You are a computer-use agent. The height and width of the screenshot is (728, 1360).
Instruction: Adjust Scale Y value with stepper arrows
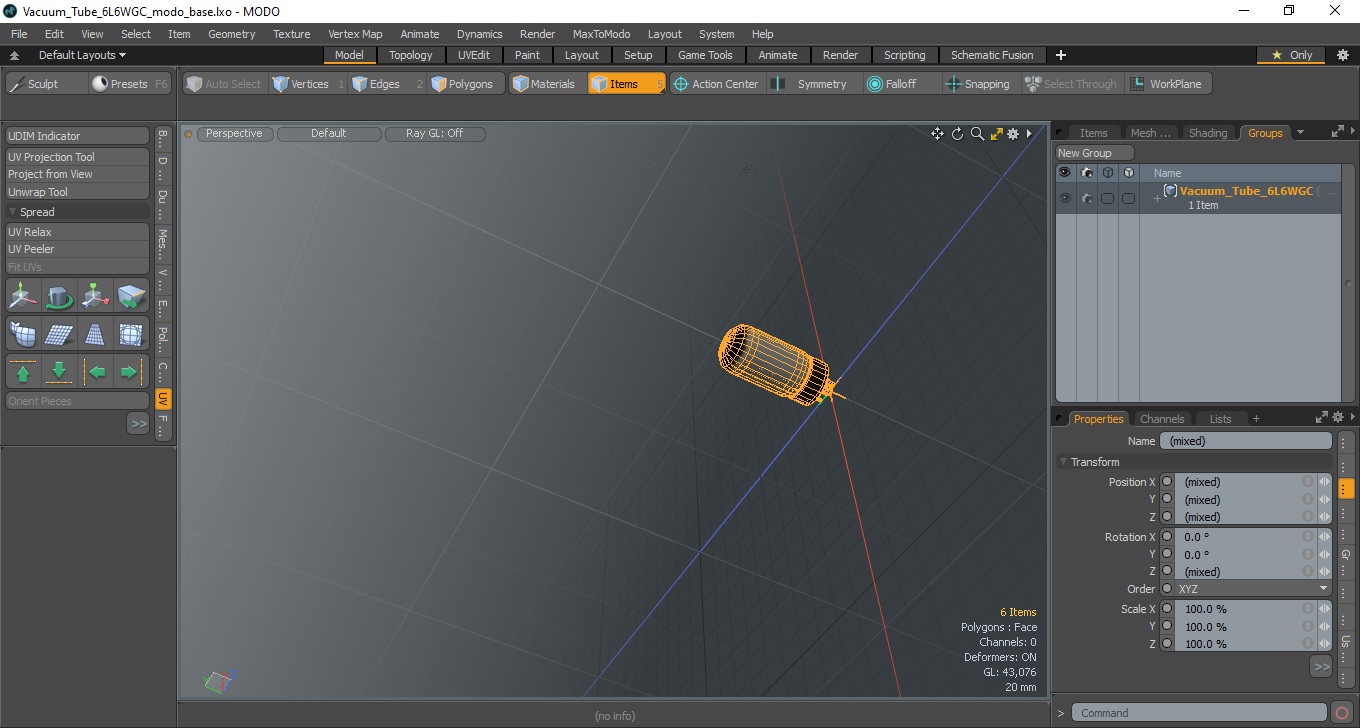[1324, 627]
